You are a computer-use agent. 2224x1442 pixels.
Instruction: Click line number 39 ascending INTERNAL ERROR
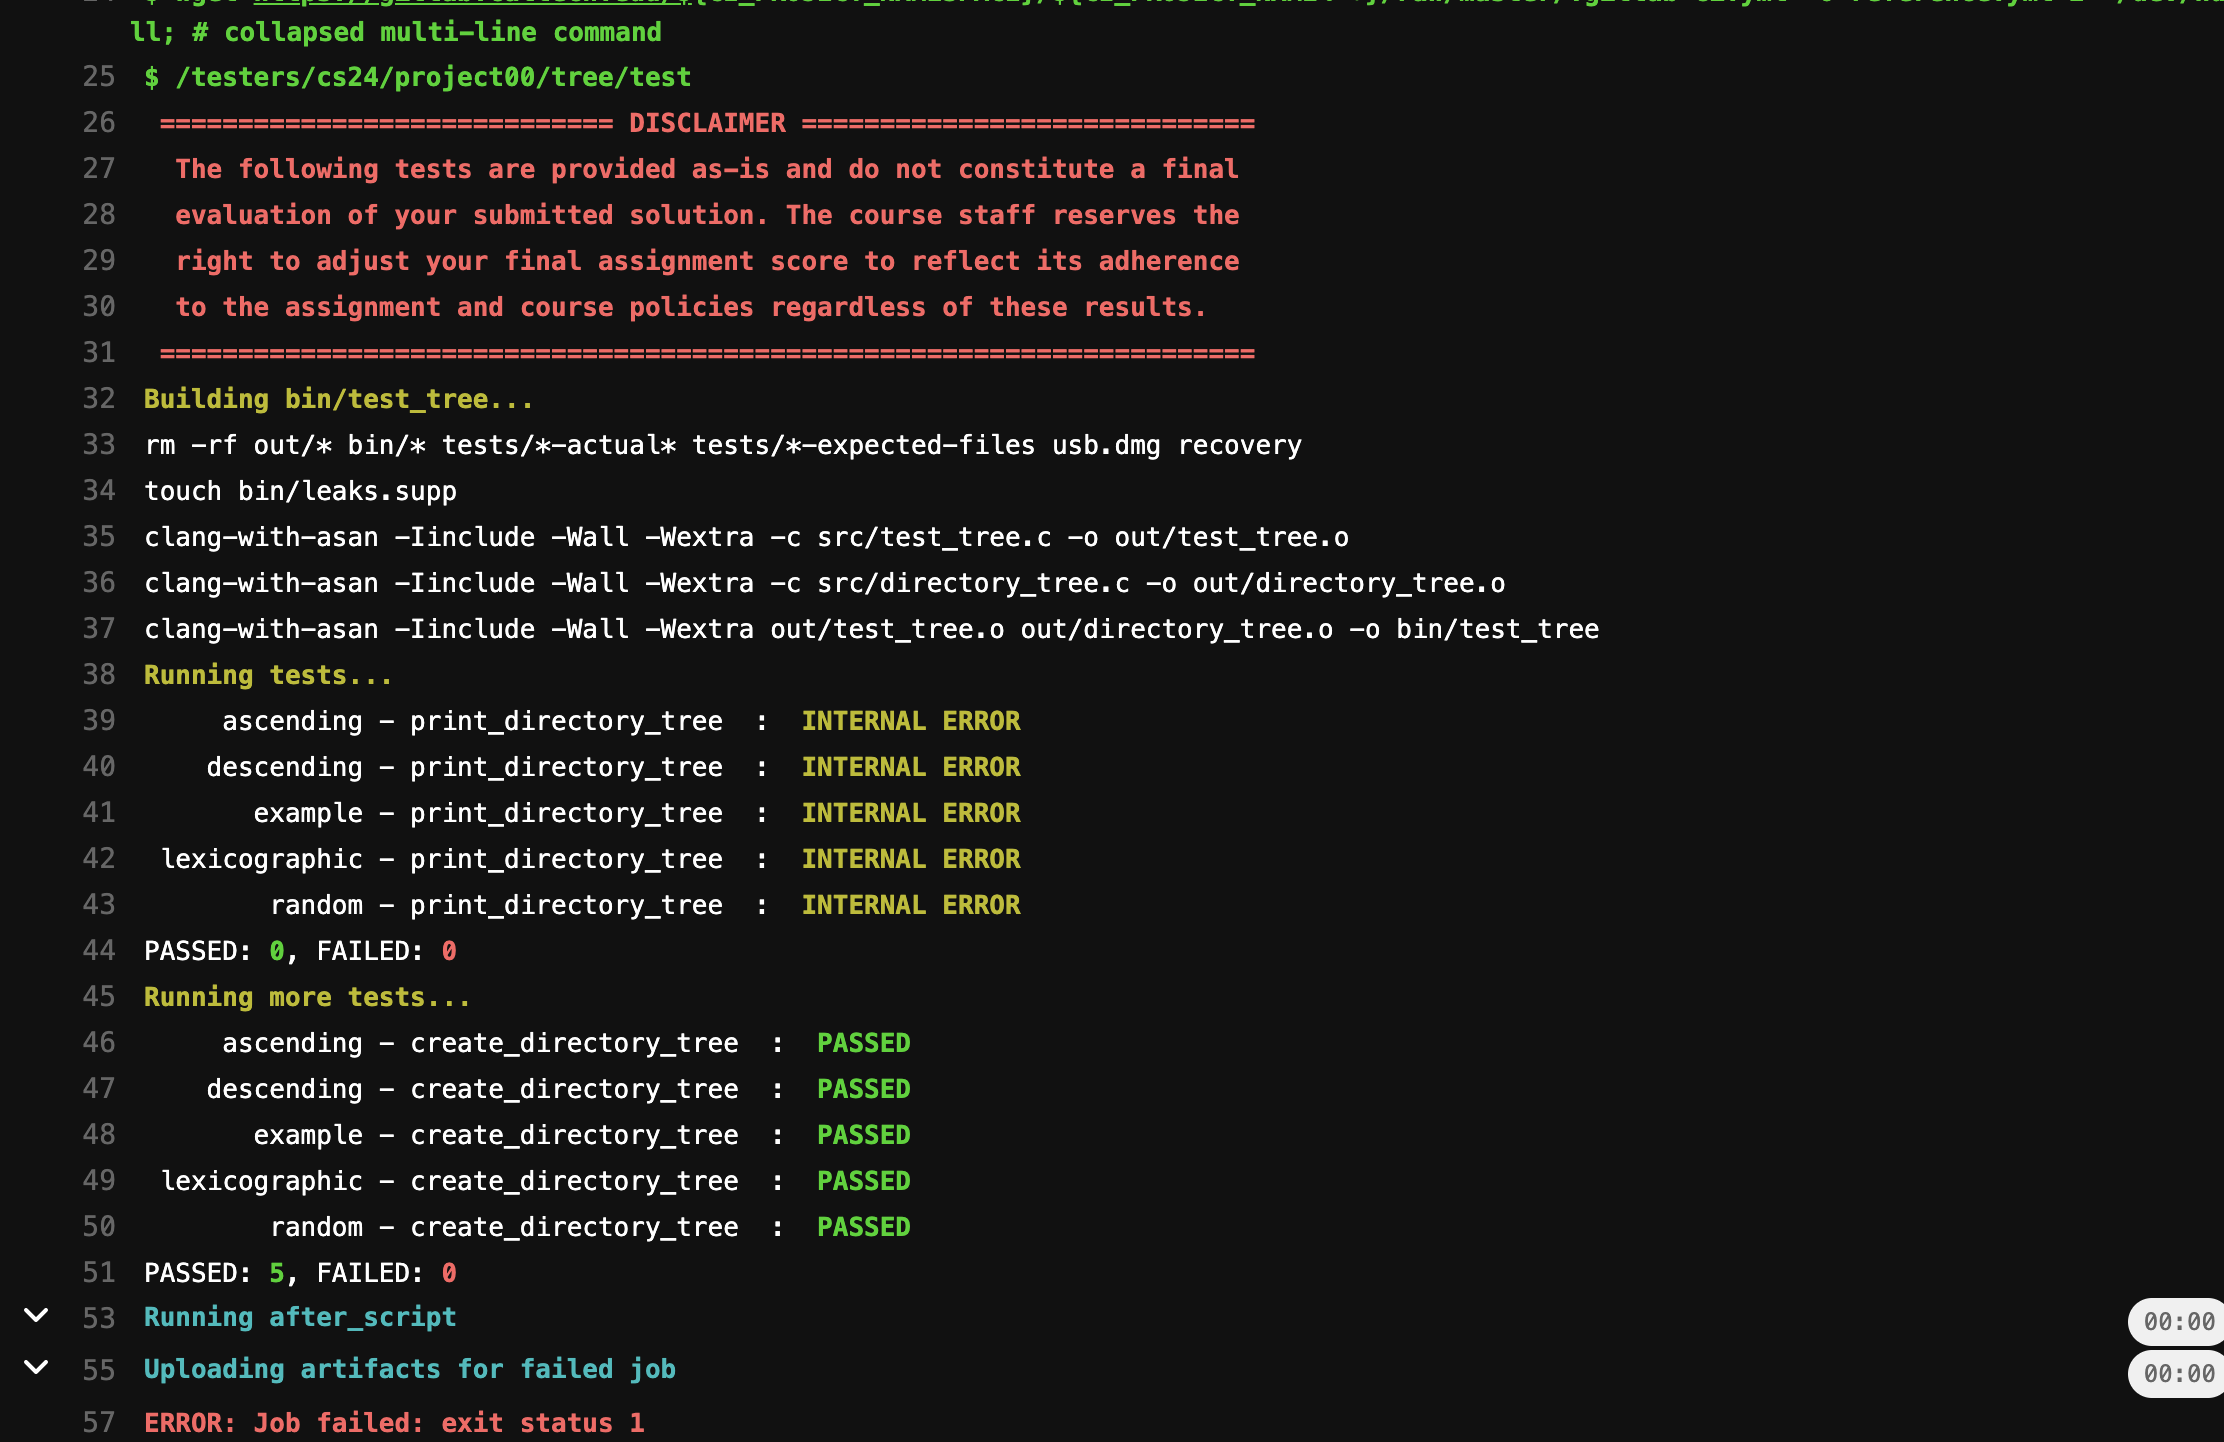99,721
